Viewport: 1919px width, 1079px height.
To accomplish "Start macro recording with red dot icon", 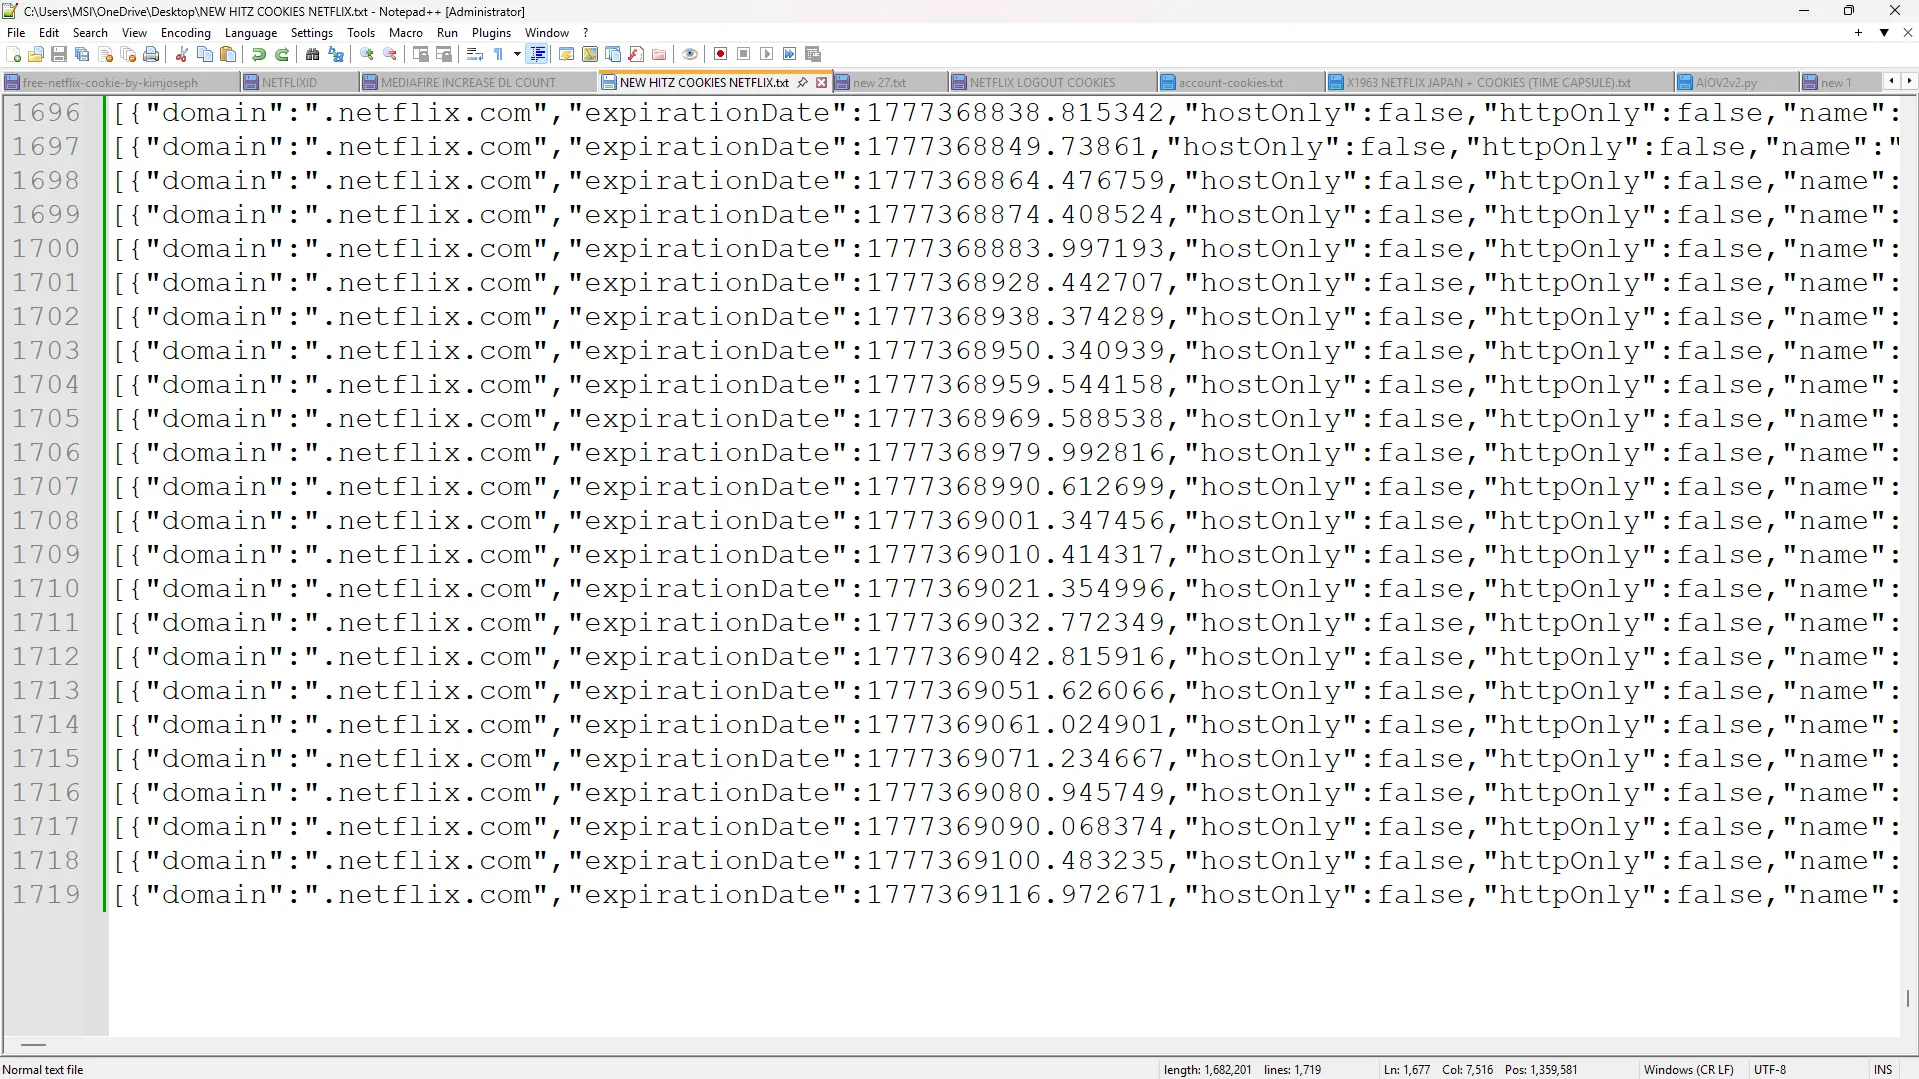I will pos(720,54).
